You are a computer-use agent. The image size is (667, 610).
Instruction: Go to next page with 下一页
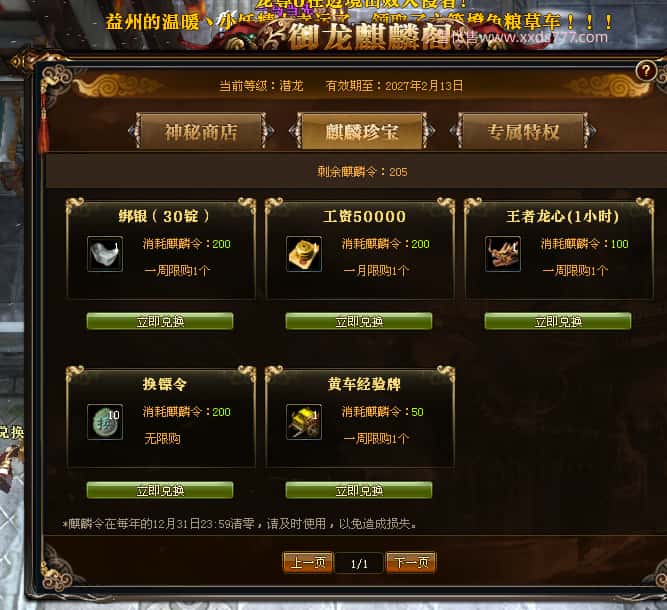[411, 563]
